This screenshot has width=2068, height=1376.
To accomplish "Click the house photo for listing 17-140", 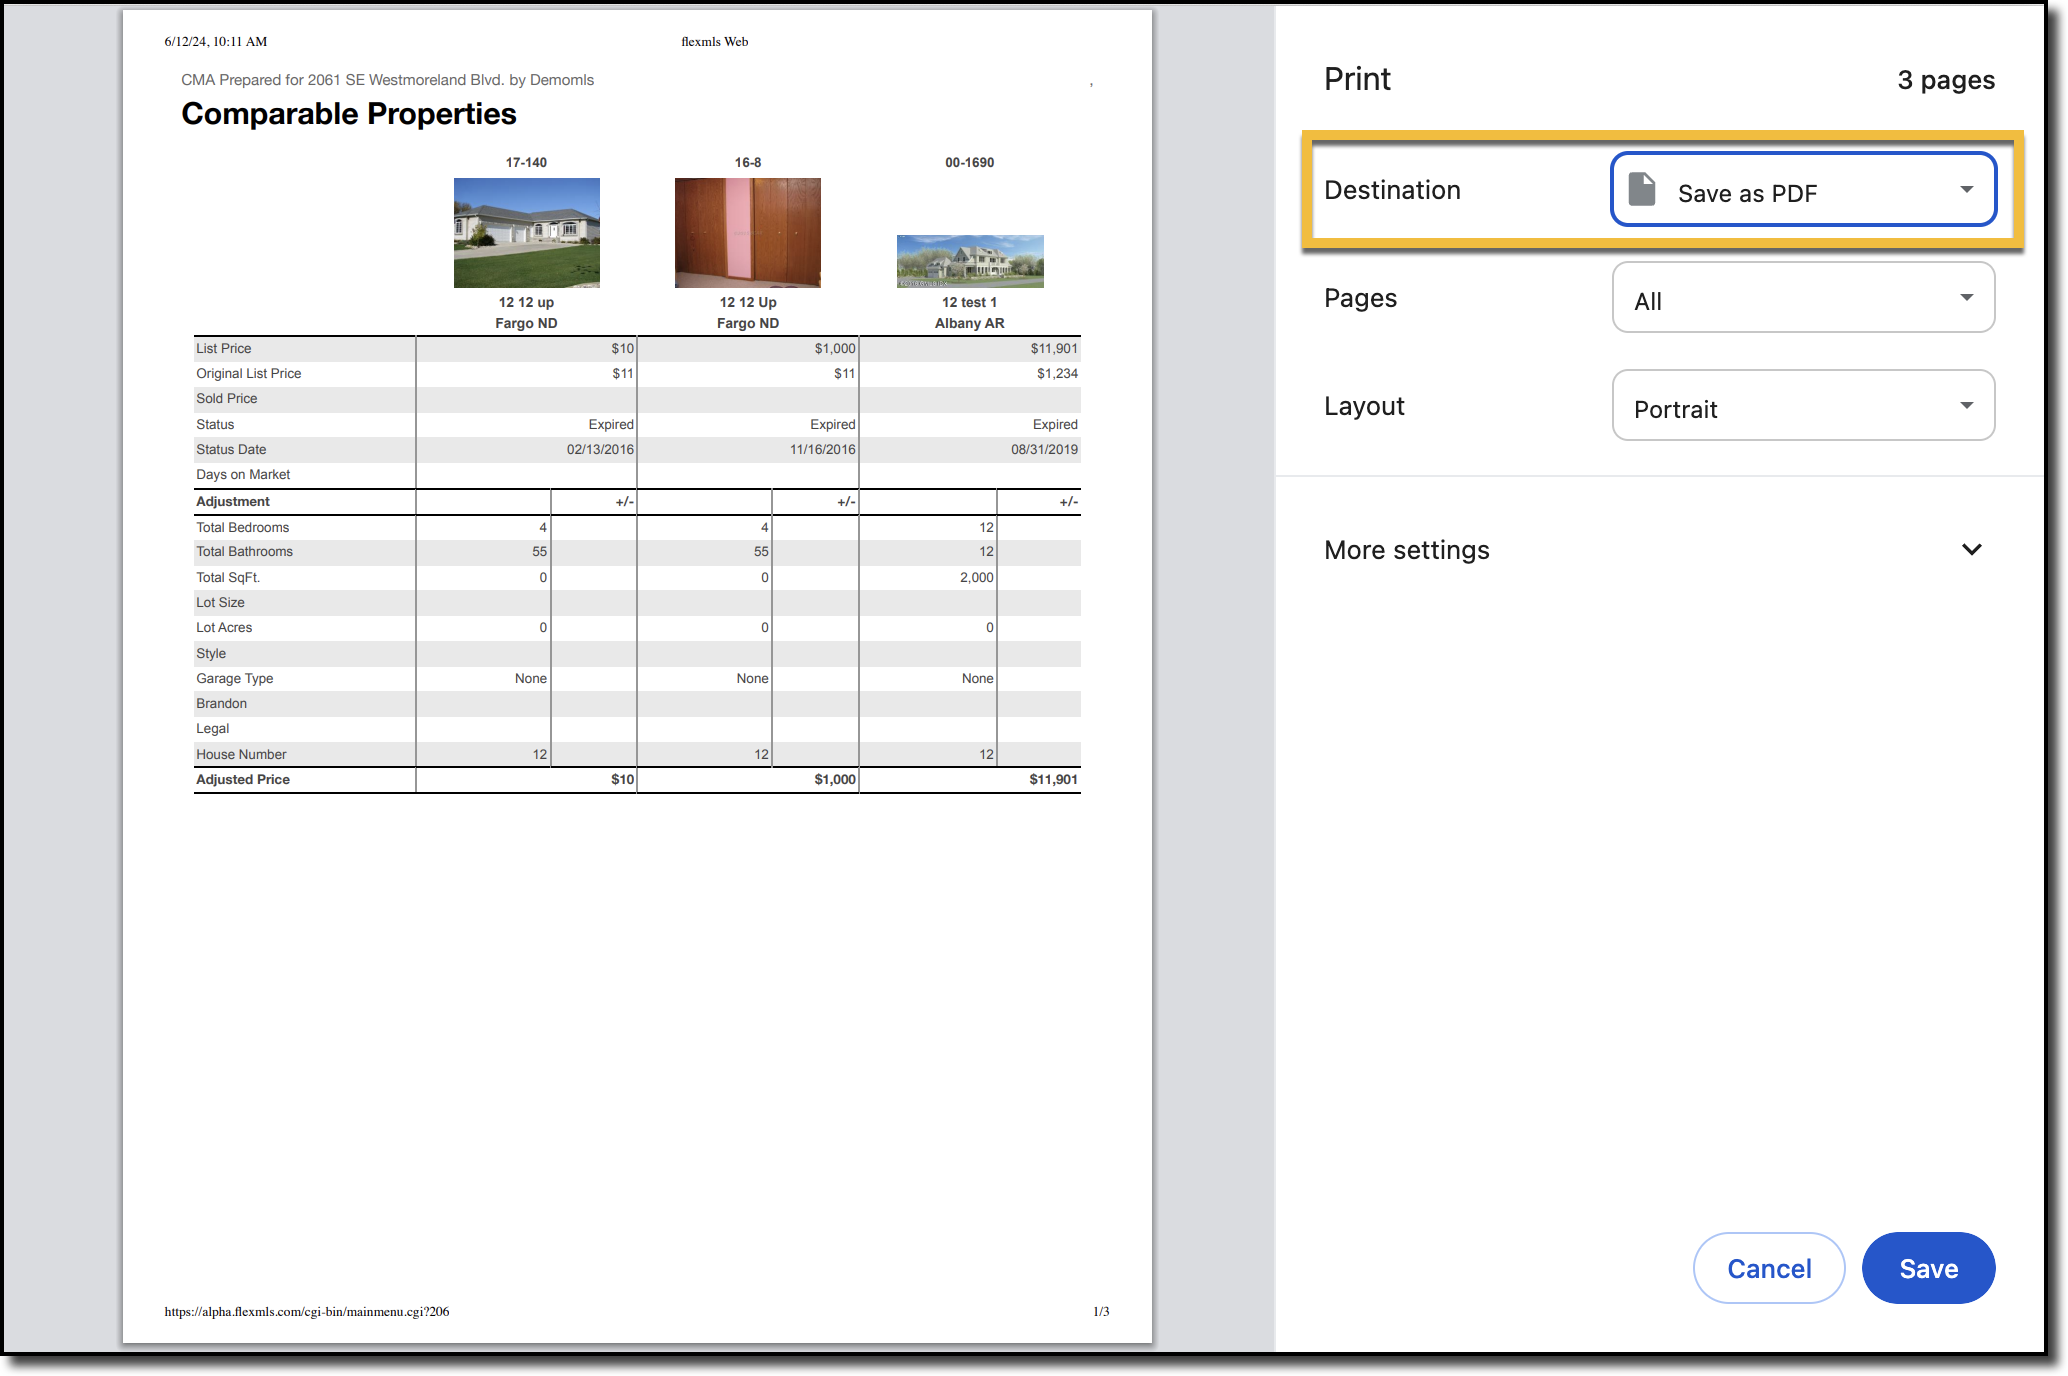I will click(x=526, y=232).
